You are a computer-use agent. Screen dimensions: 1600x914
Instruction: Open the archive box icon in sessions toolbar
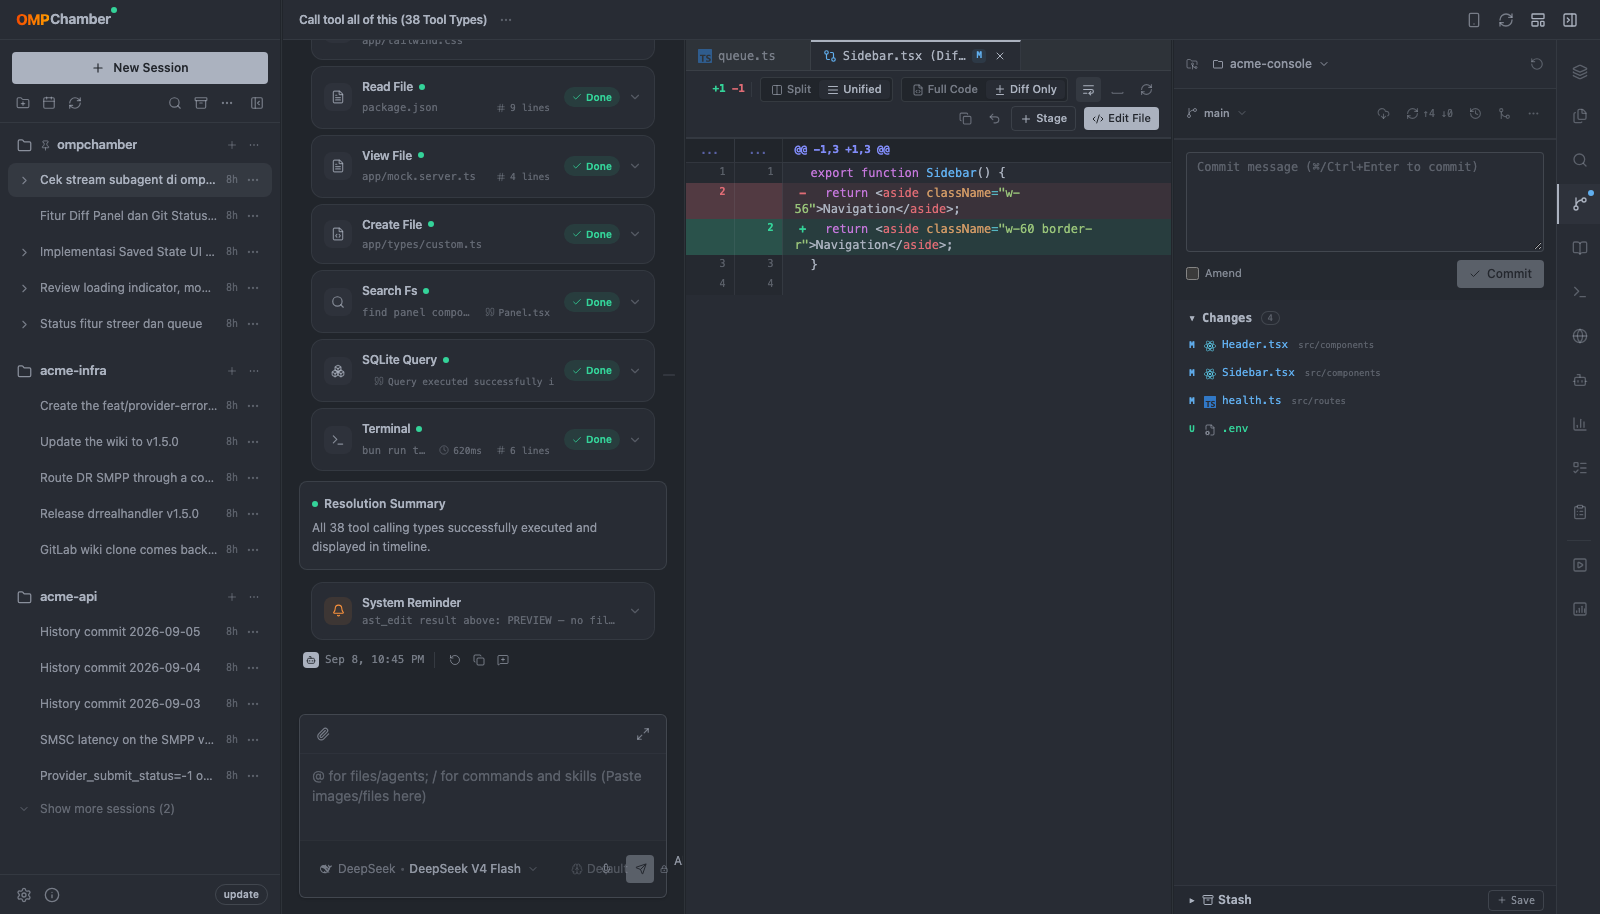201,103
